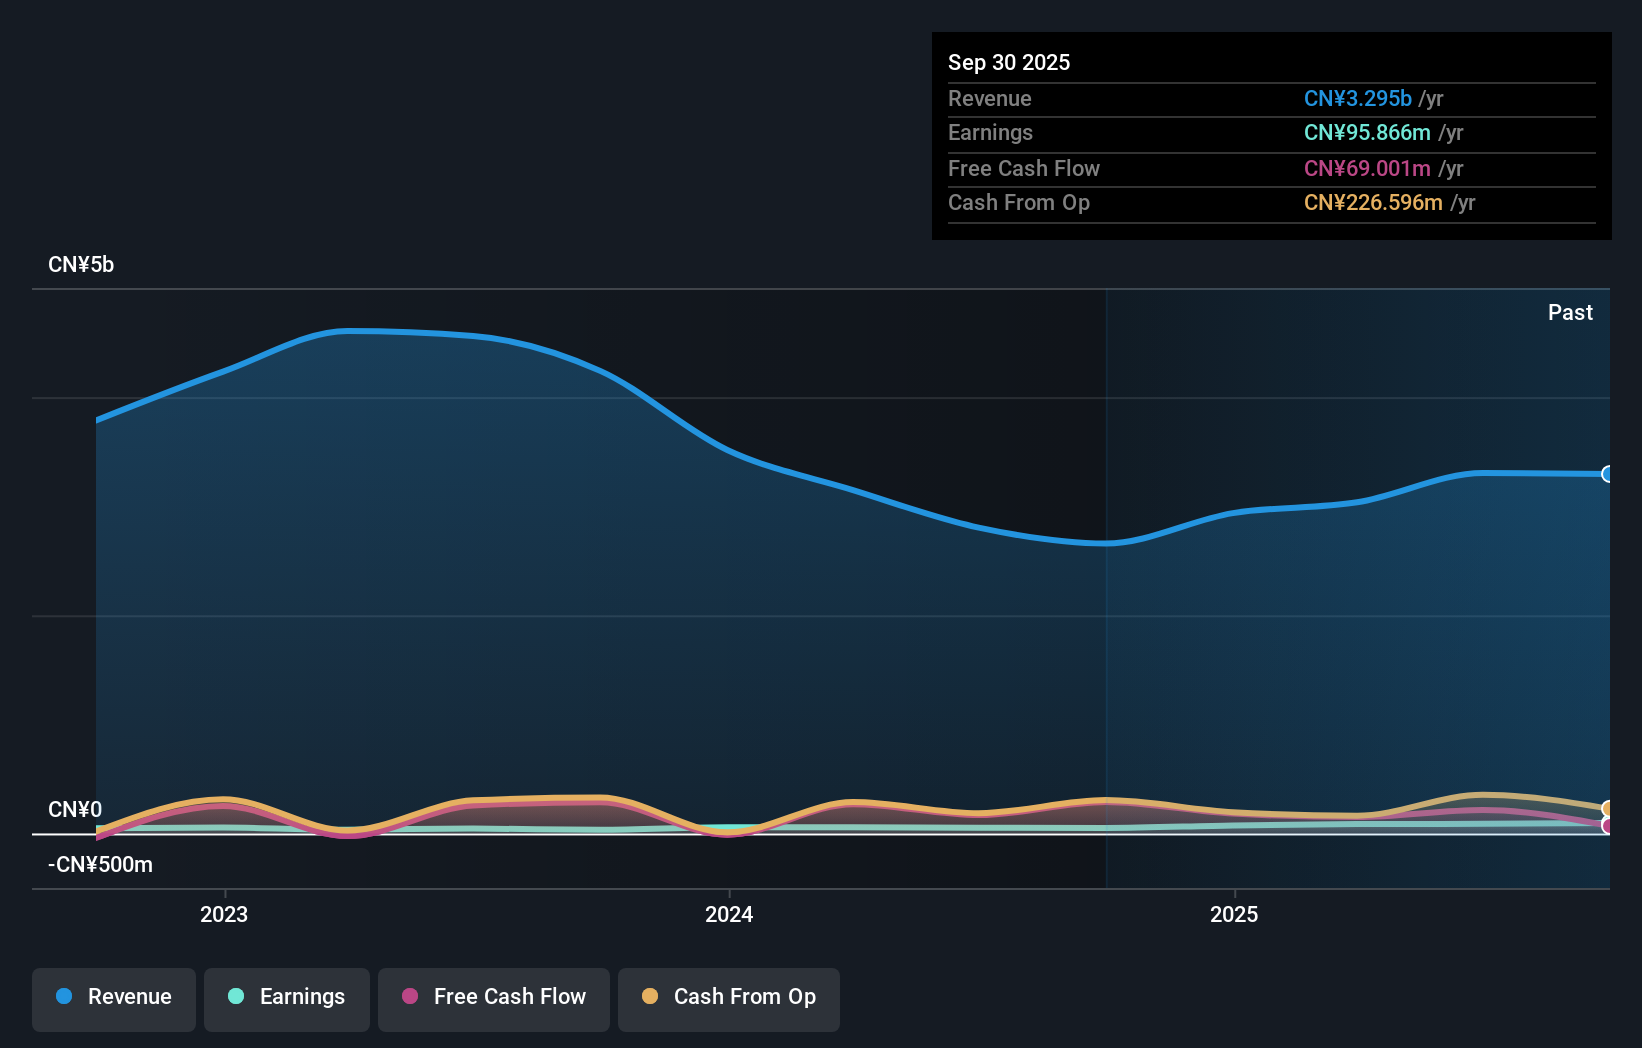This screenshot has width=1642, height=1048.
Task: Select the 2023 x-axis label
Action: 224,914
